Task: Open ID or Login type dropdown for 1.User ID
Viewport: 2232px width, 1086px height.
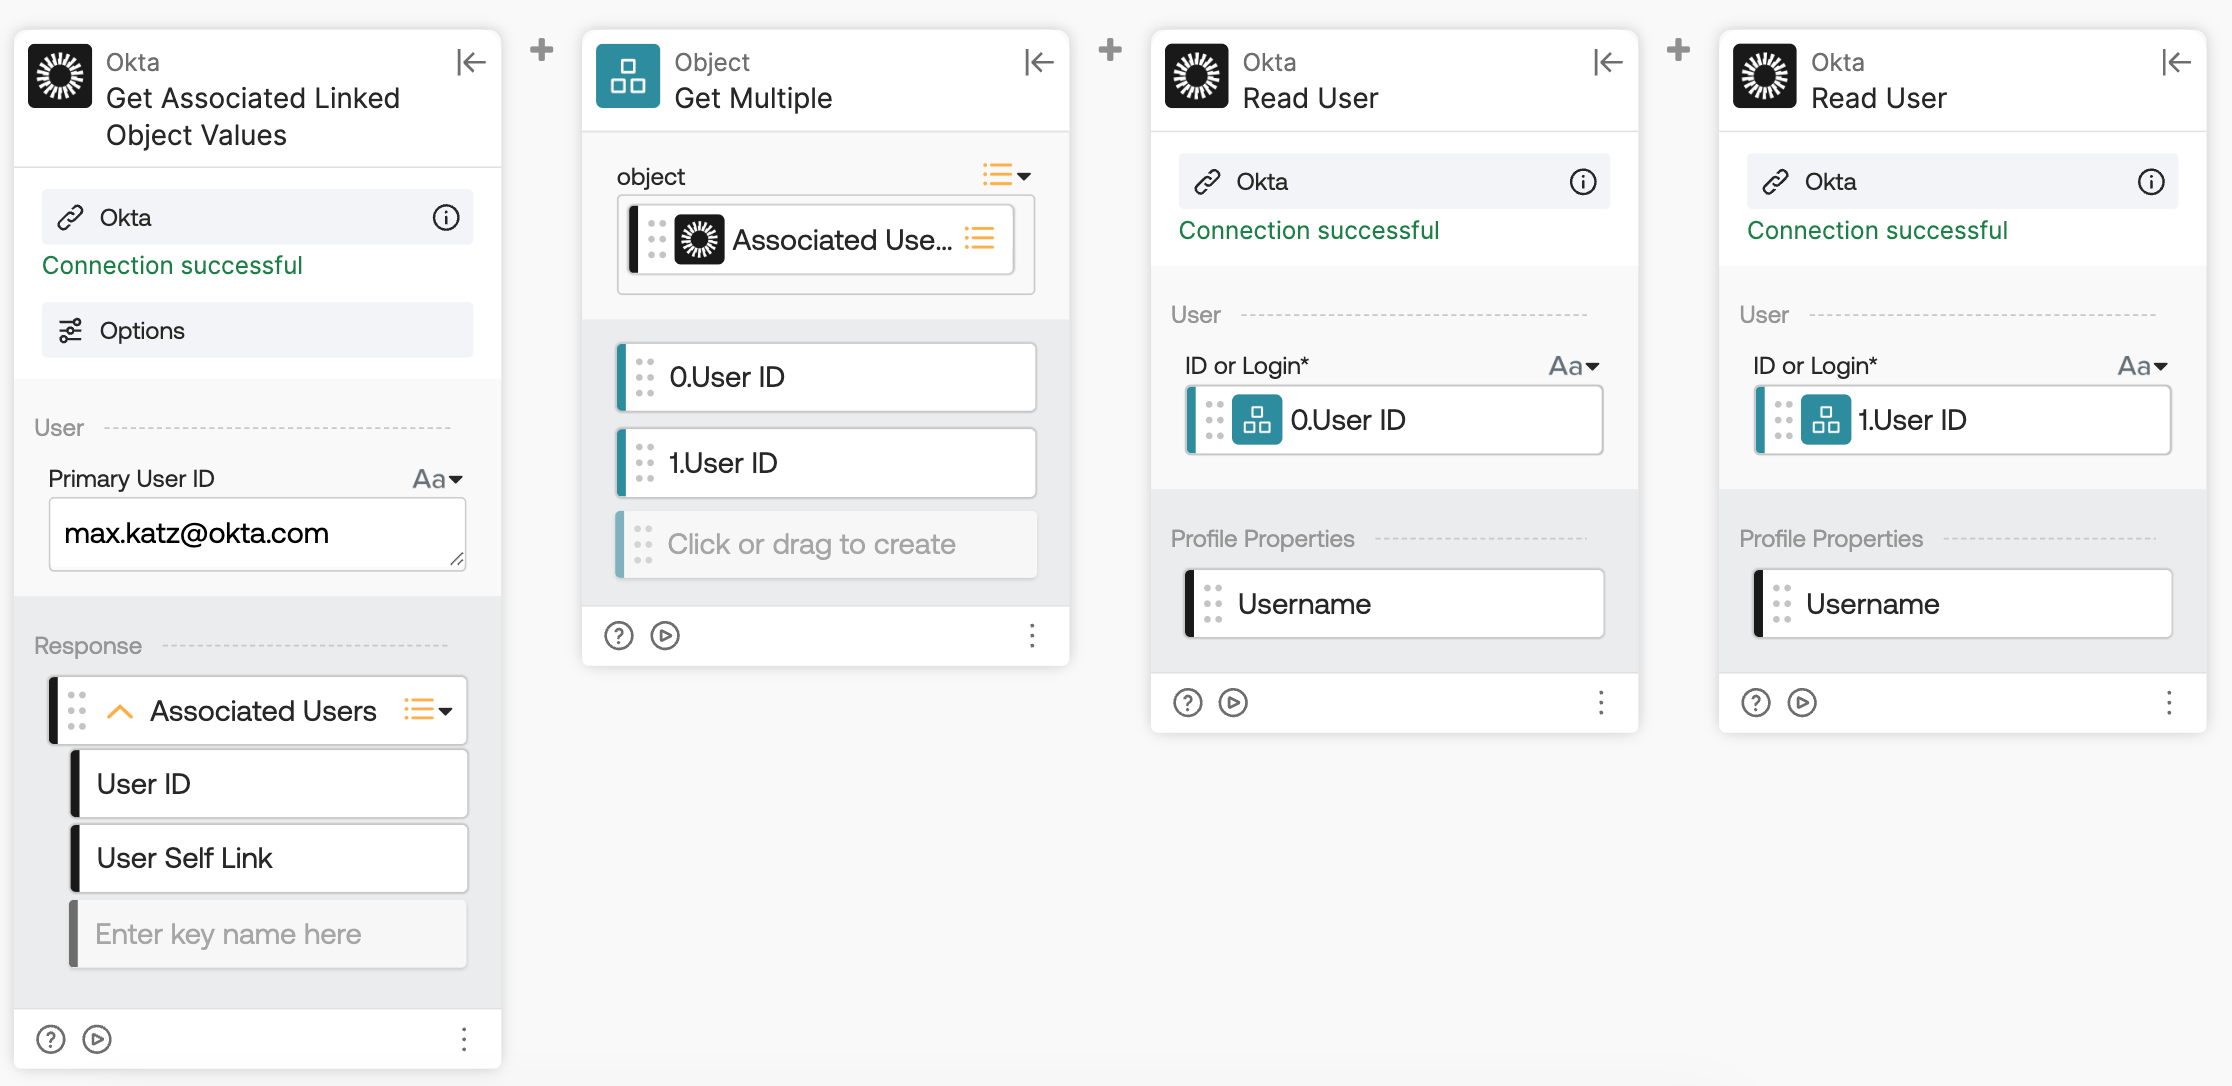Action: (2143, 366)
